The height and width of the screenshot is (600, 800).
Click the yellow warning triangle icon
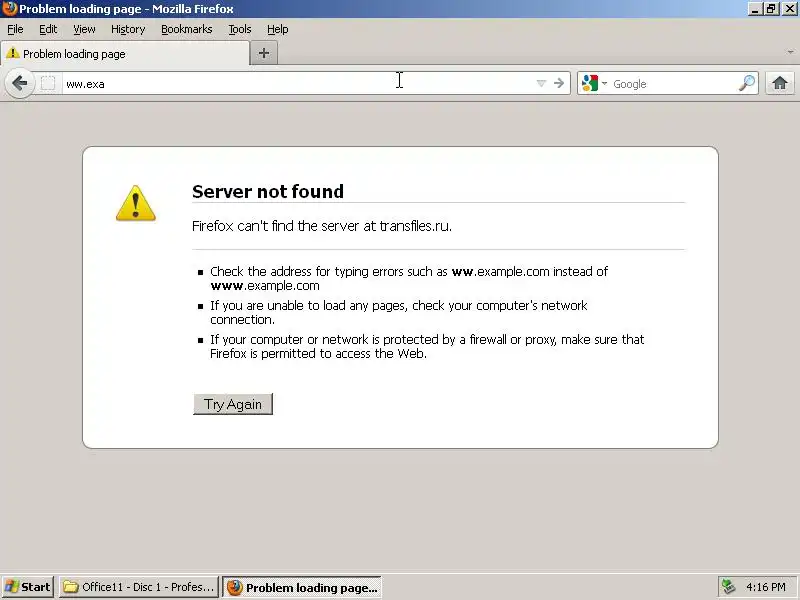click(136, 203)
